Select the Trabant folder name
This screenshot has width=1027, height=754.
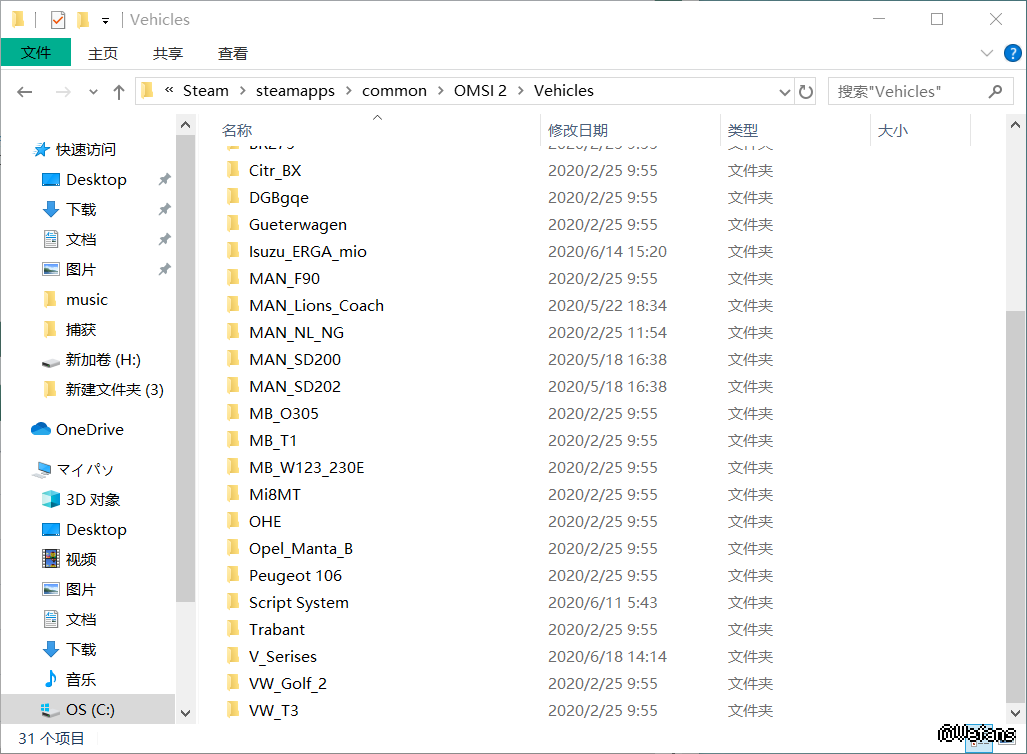point(277,630)
